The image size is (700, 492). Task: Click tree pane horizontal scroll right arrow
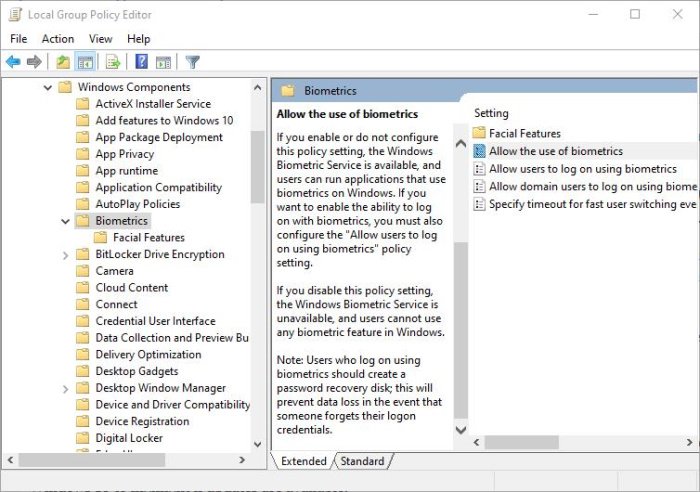point(242,459)
